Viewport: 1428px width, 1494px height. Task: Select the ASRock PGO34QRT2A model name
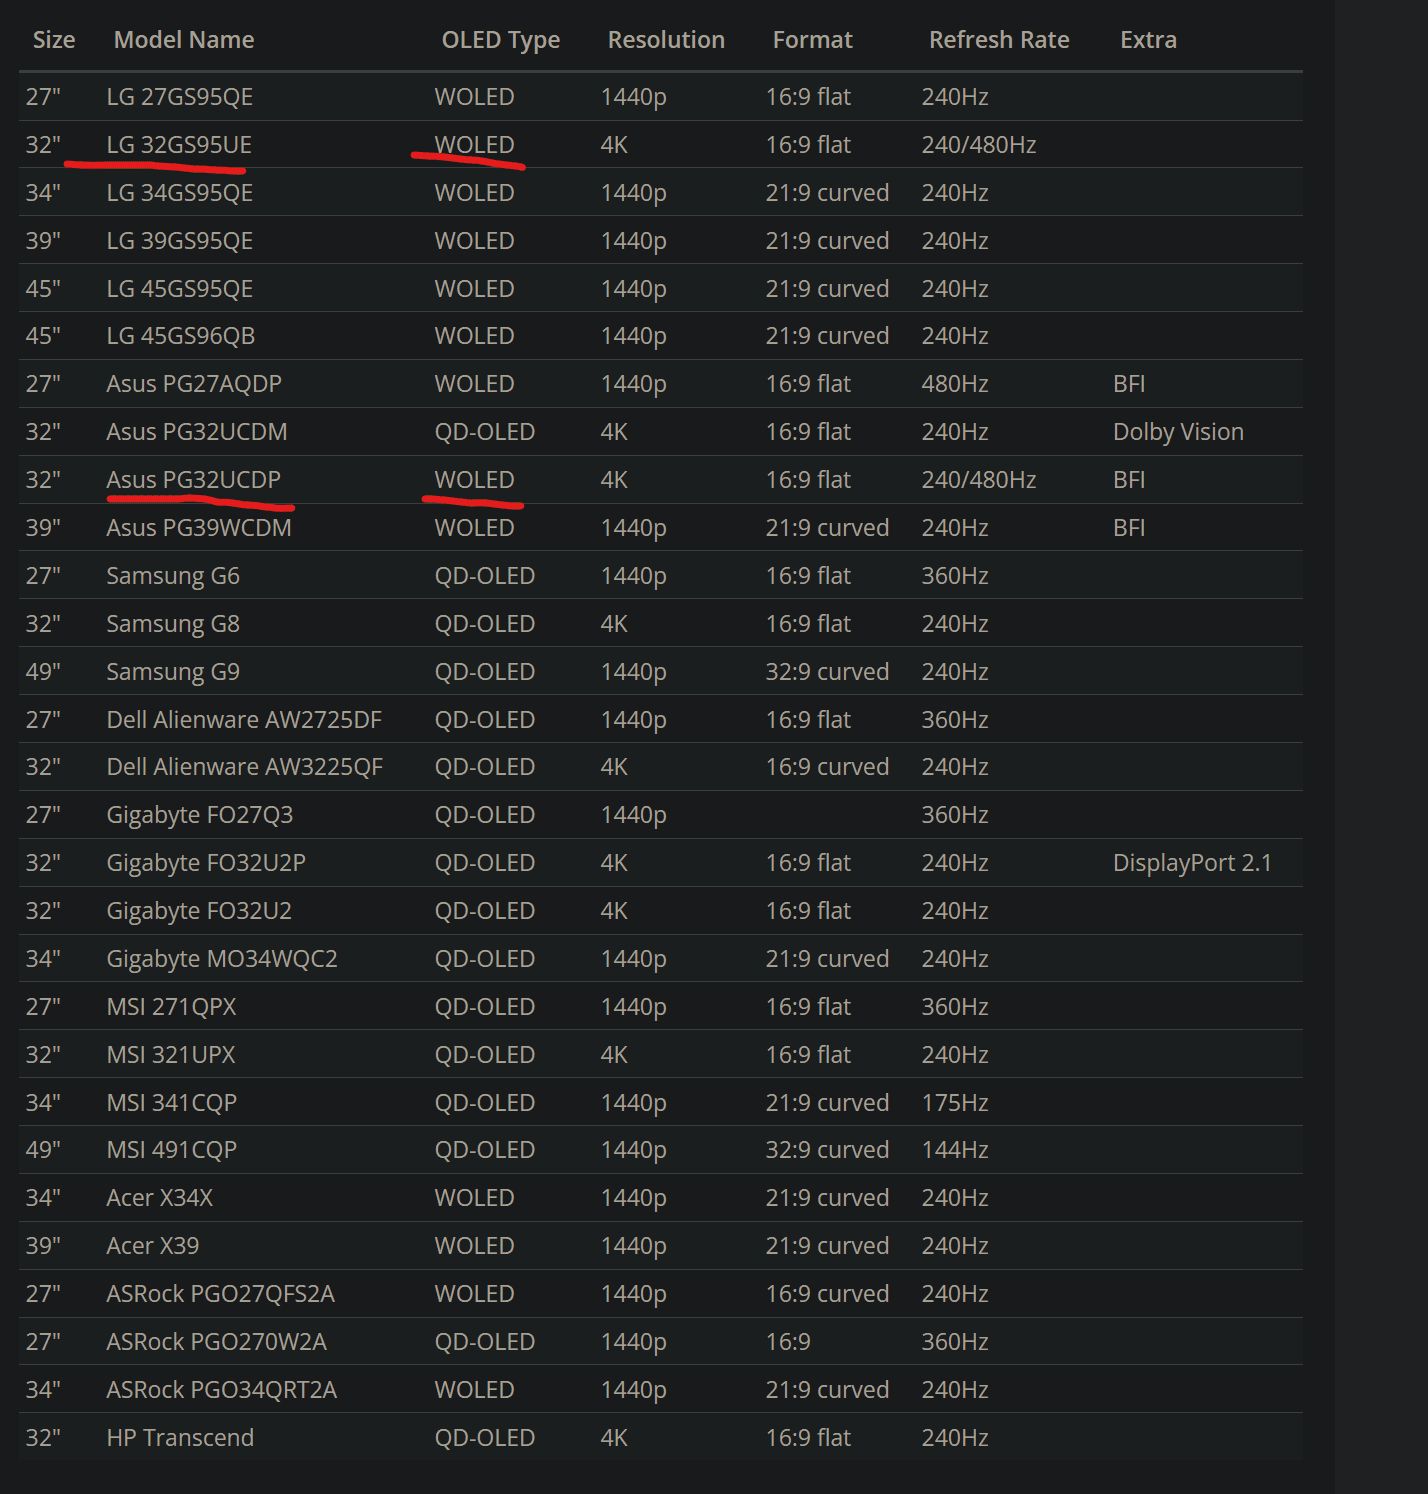pos(222,1390)
